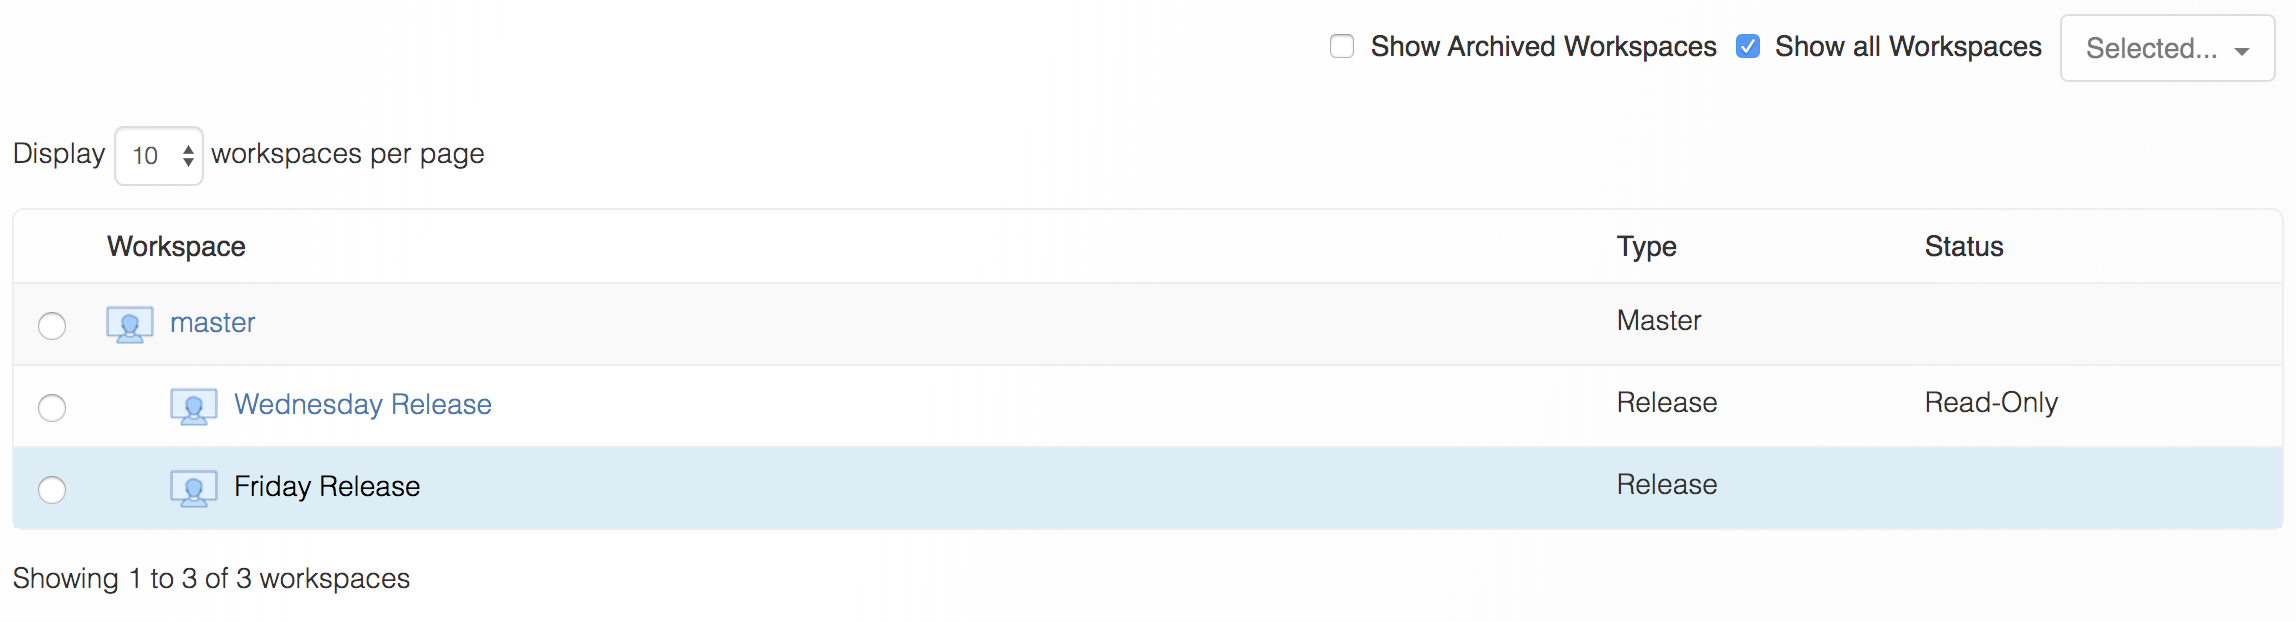Click the Friday Release workspace name
2296x622 pixels.
(x=327, y=486)
